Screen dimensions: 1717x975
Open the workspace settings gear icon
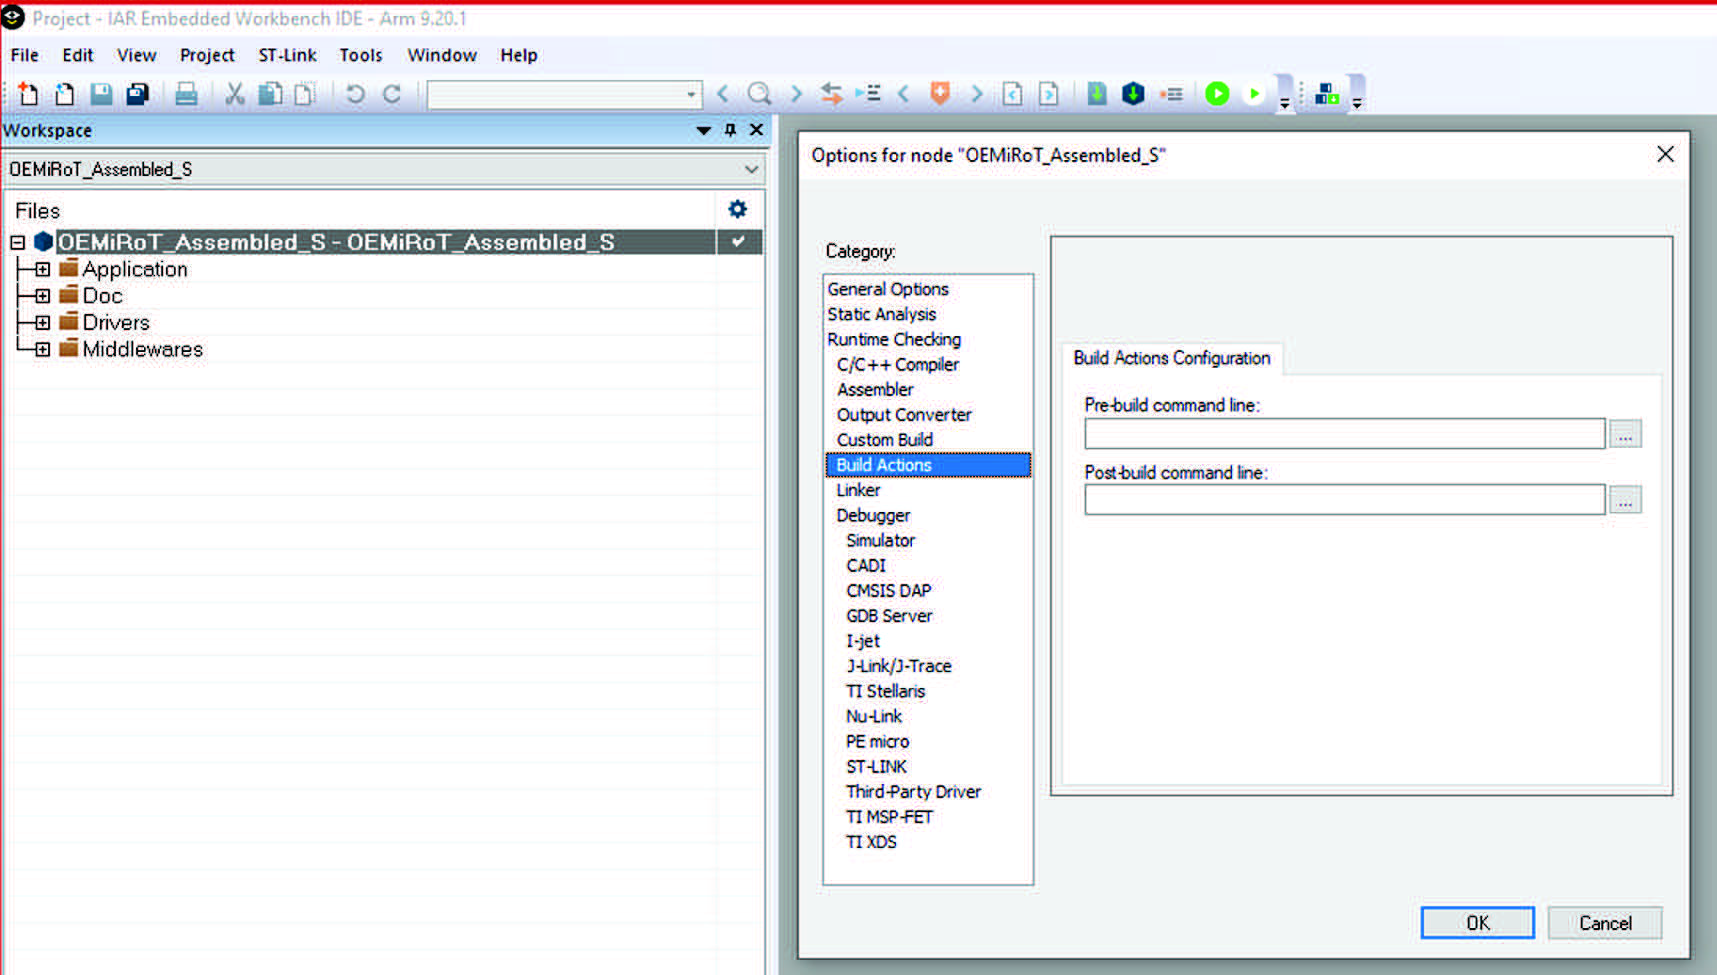[737, 209]
